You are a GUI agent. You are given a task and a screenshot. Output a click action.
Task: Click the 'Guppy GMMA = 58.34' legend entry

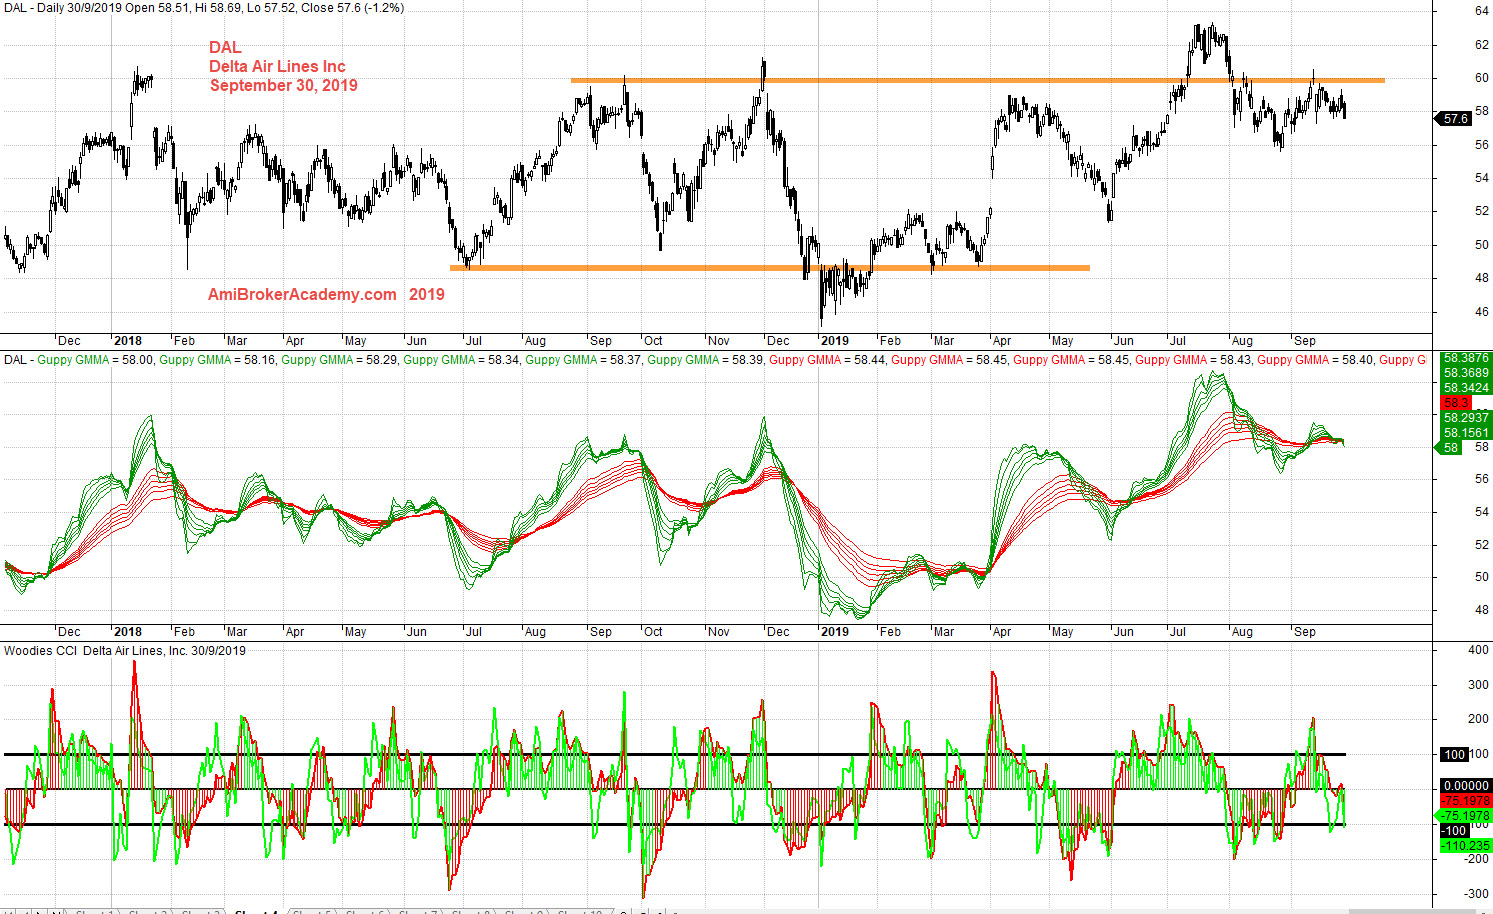[x=462, y=360]
